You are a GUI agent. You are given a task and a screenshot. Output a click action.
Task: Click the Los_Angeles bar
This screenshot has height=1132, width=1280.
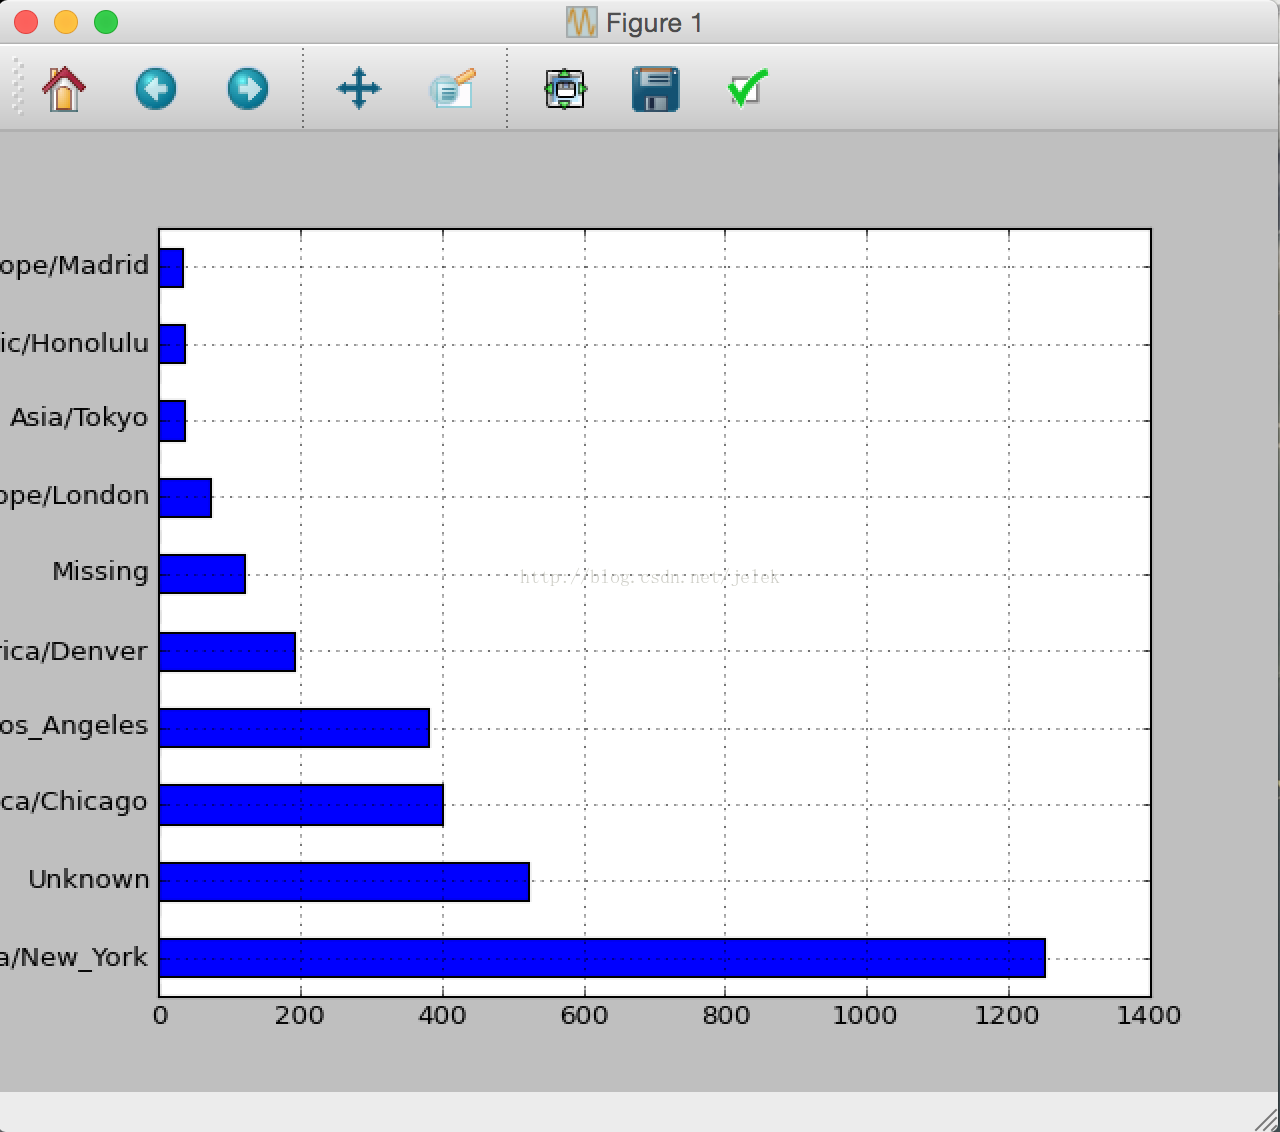(x=294, y=728)
